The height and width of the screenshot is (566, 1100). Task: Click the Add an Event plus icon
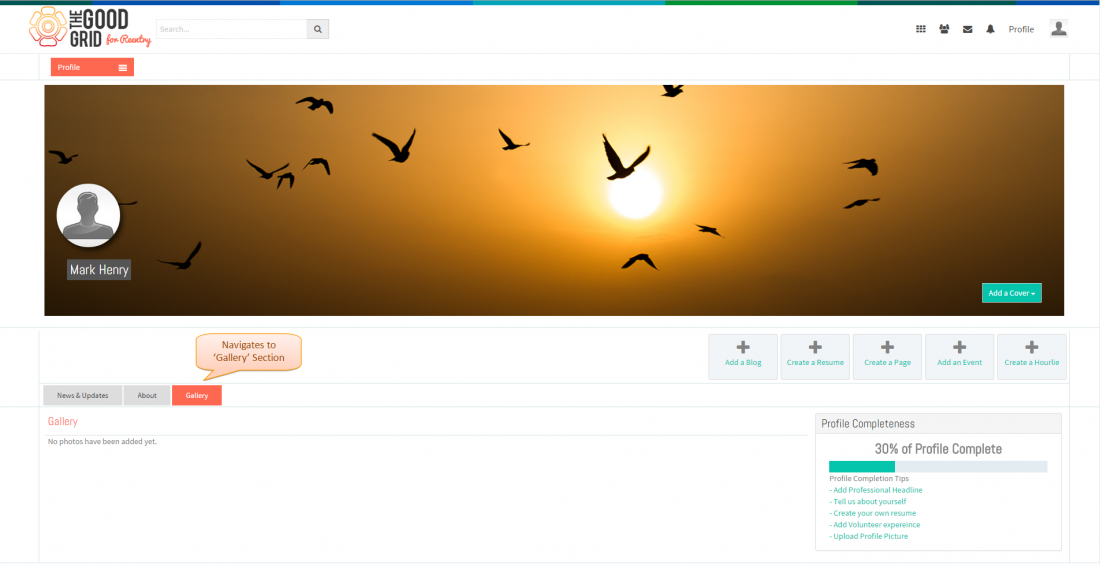[x=960, y=346]
